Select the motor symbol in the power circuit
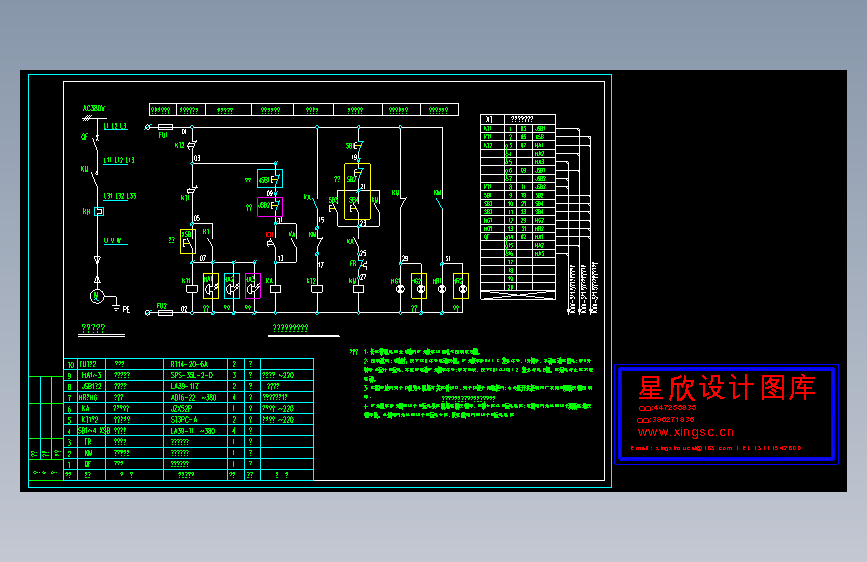 pos(97,297)
